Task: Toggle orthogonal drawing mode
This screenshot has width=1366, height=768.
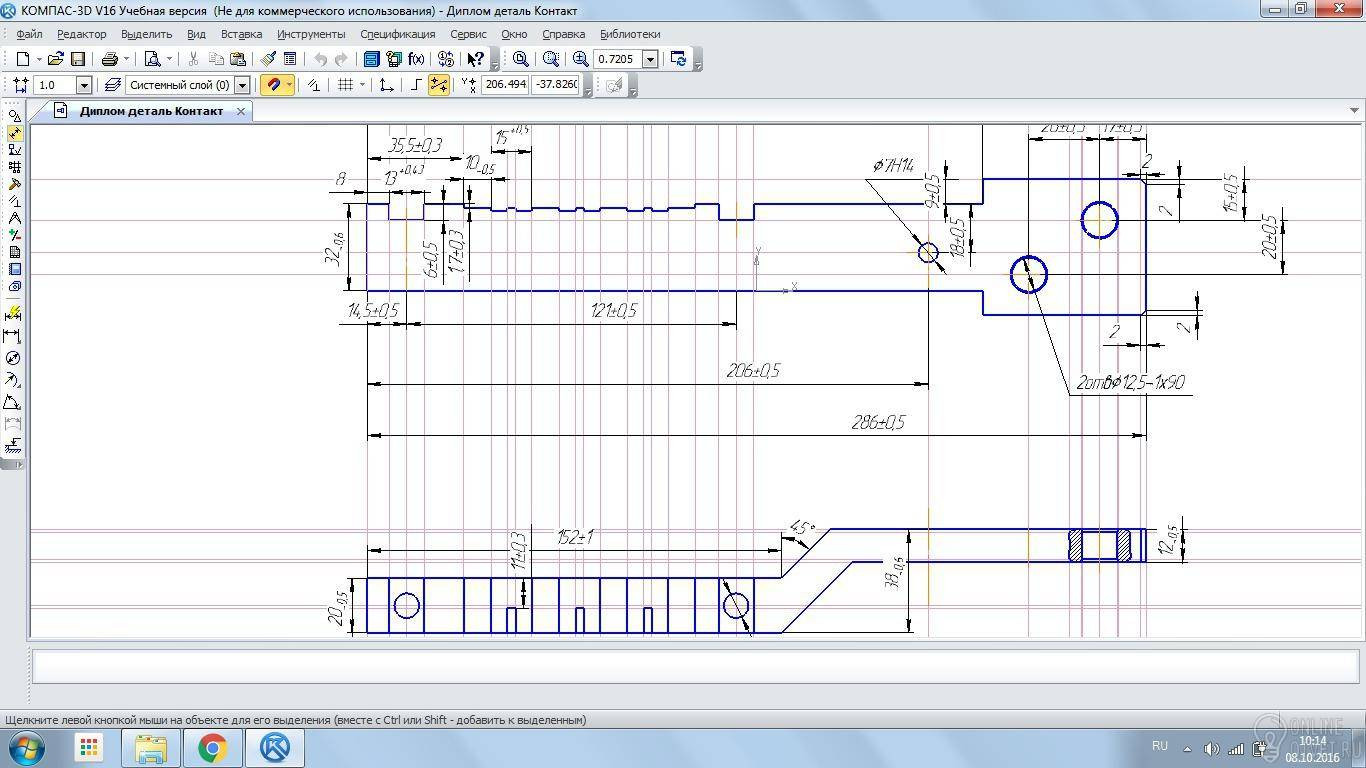Action: tap(415, 85)
